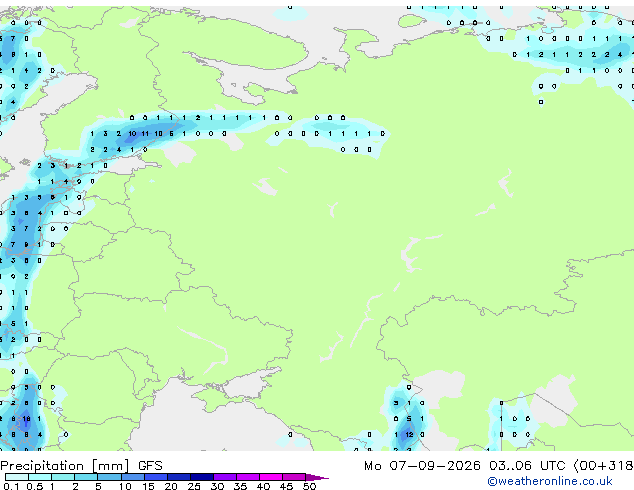Click the "18" precipitation value on map
Image resolution: width=634 pixels, height=490 pixels.
click(x=26, y=419)
